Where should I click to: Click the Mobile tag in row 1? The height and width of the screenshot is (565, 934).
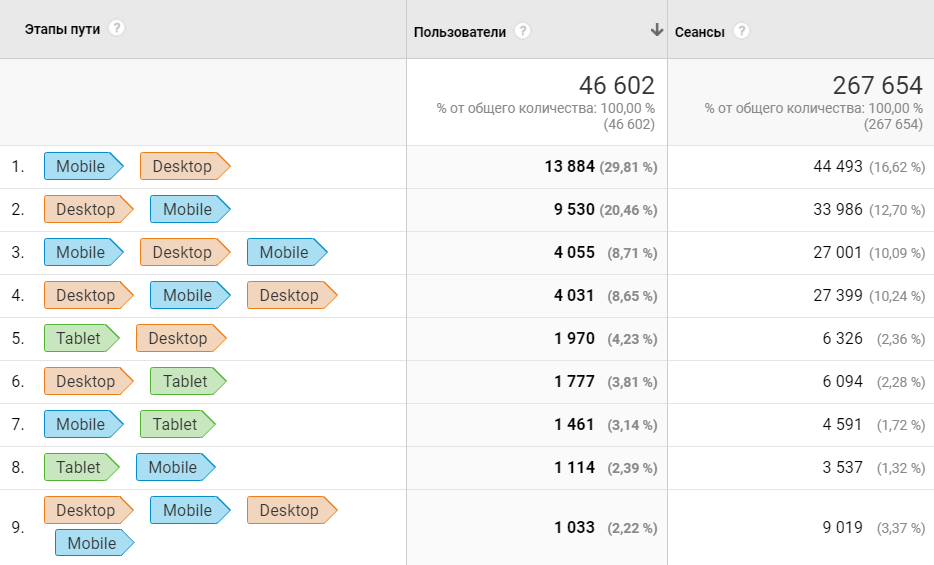(x=82, y=166)
